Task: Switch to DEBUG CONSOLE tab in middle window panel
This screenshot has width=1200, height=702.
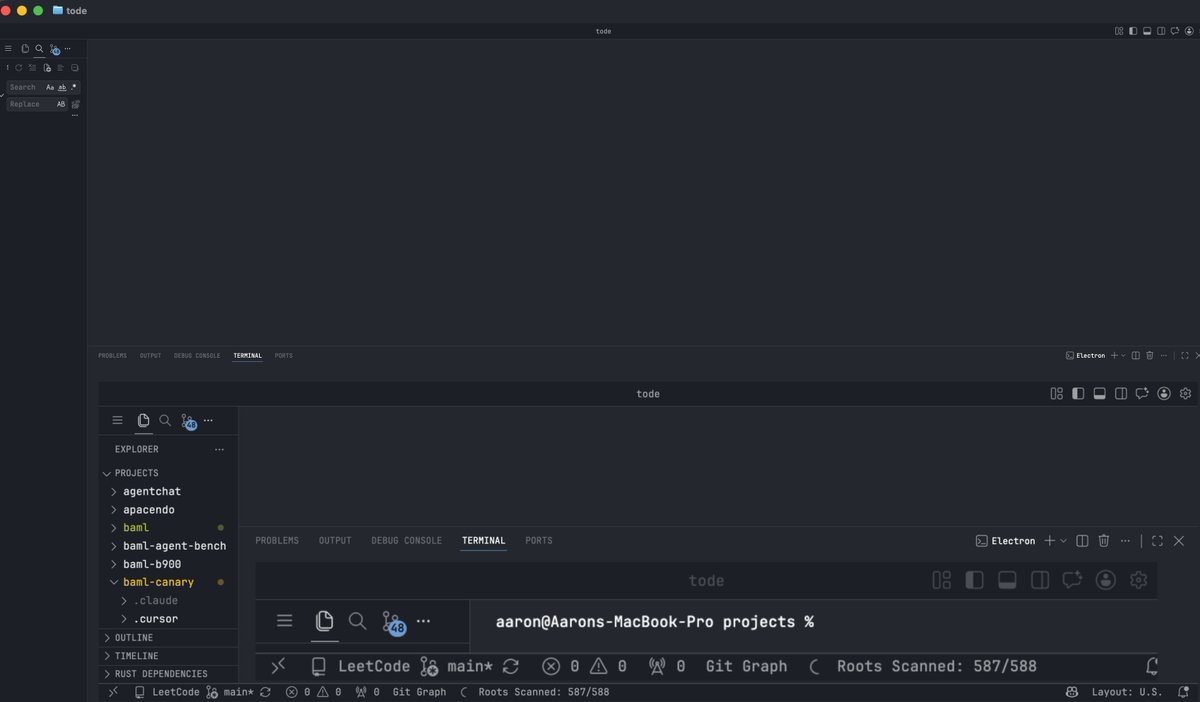Action: click(406, 541)
